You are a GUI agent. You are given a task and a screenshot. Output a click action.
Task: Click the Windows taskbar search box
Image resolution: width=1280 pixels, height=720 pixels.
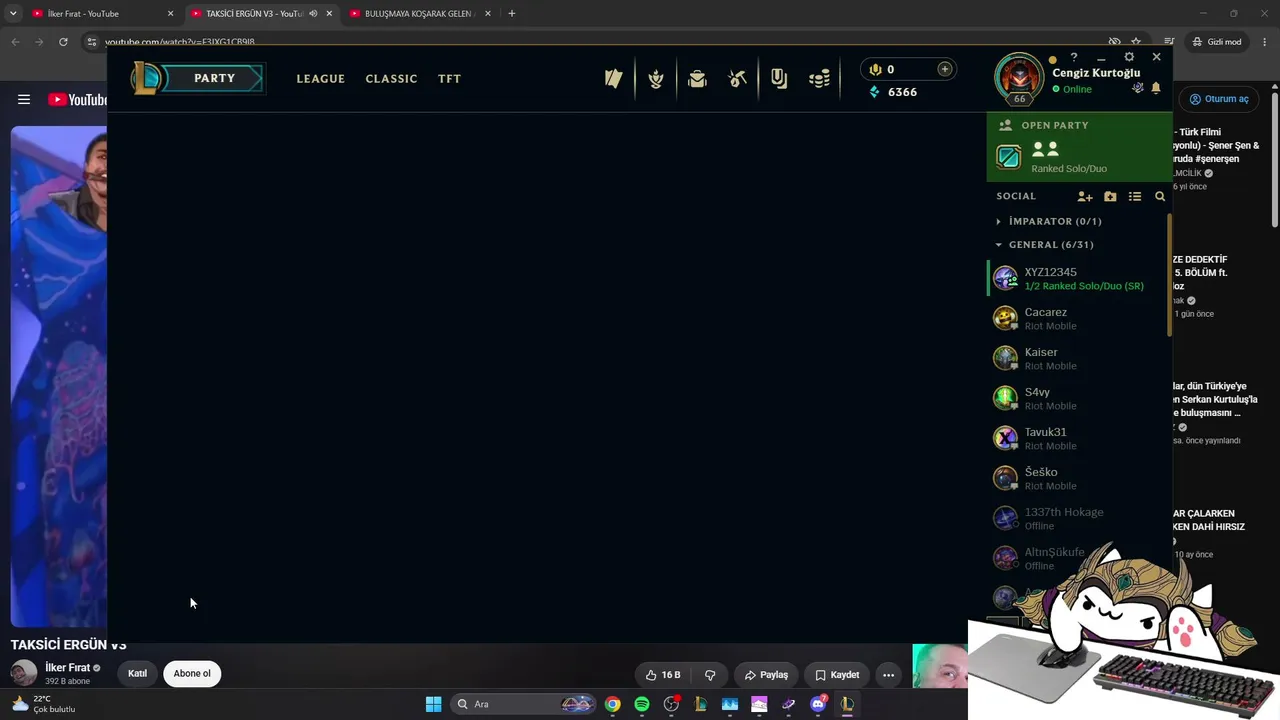click(524, 704)
